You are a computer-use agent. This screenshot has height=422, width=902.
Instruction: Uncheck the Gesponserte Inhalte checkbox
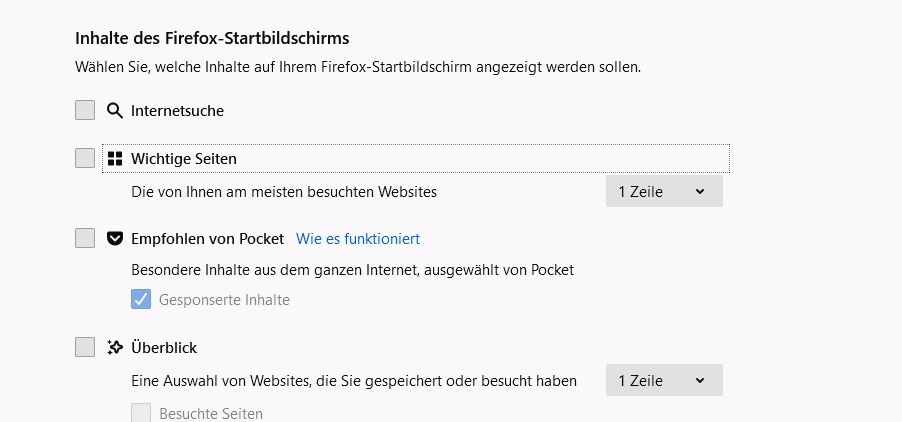click(141, 299)
